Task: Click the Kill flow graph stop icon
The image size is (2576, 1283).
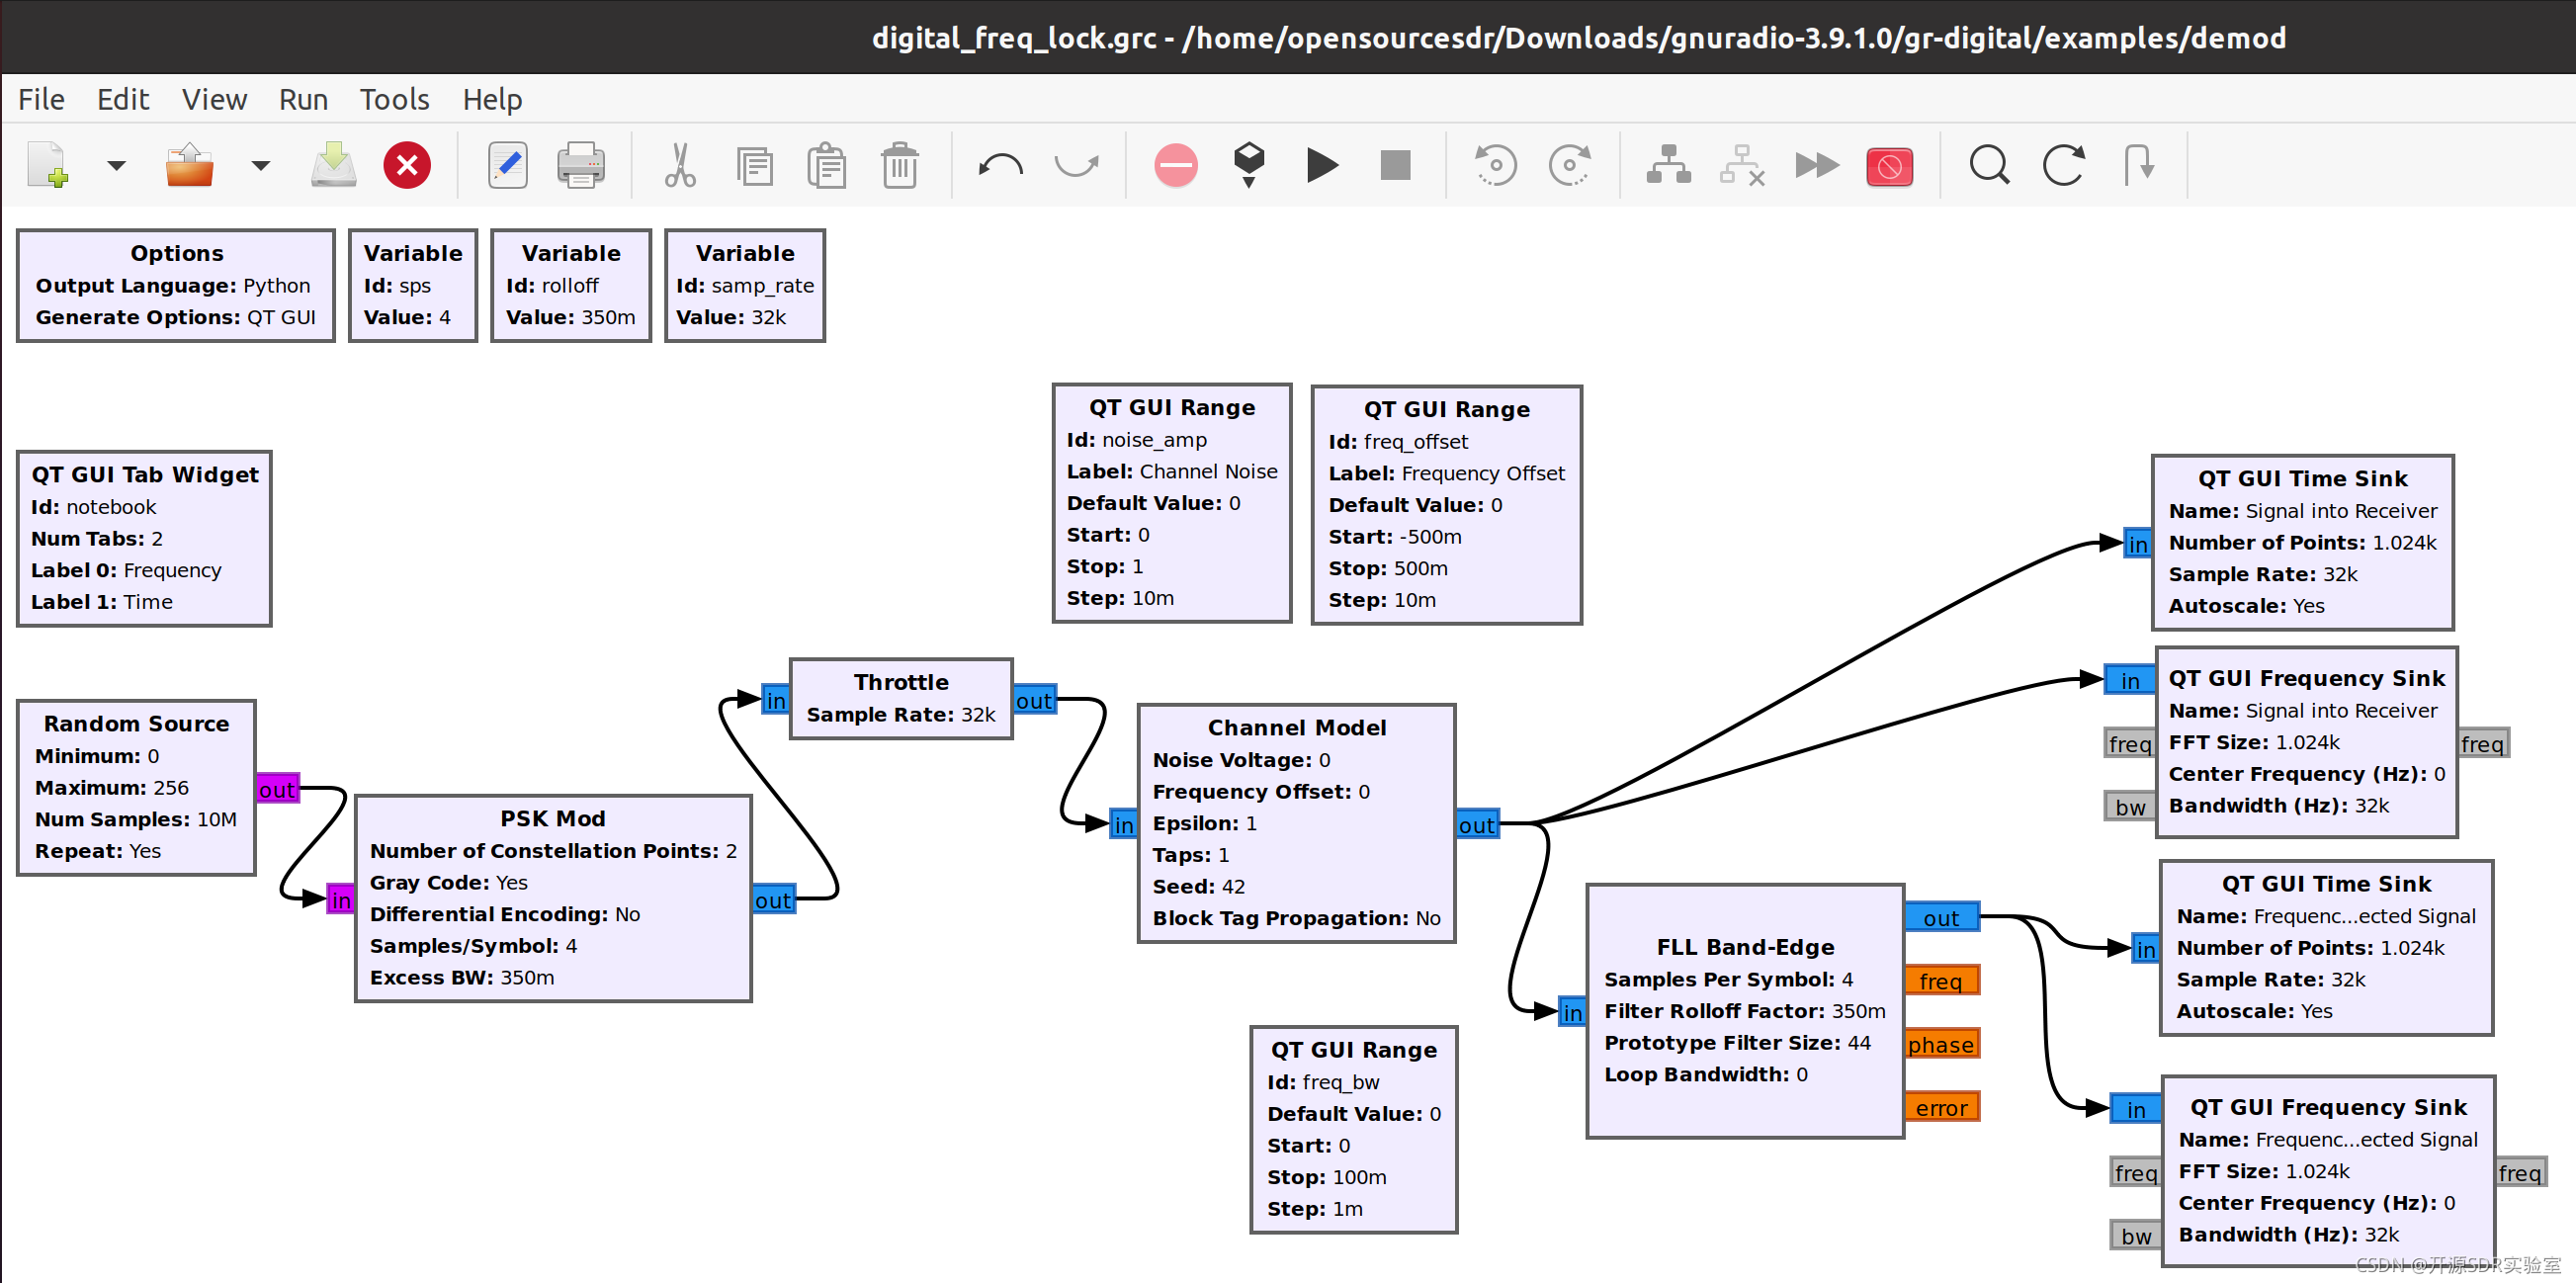Action: tap(1395, 165)
